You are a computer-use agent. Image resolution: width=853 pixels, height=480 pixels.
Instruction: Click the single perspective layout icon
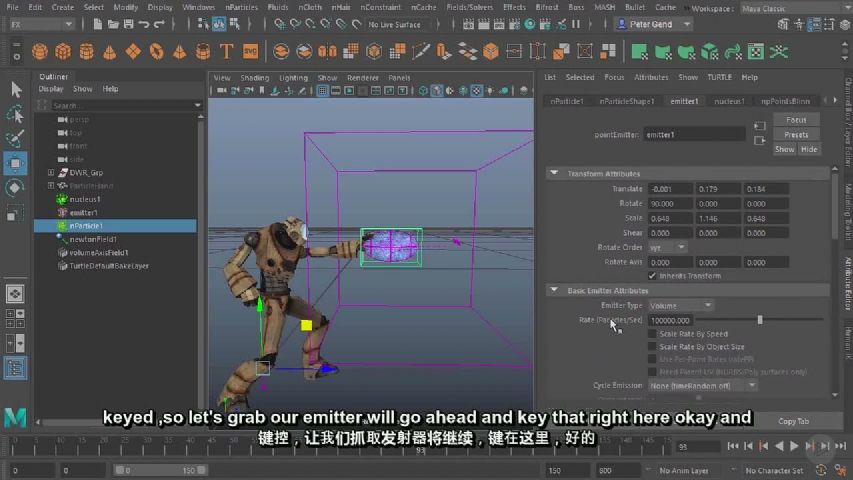(15, 294)
